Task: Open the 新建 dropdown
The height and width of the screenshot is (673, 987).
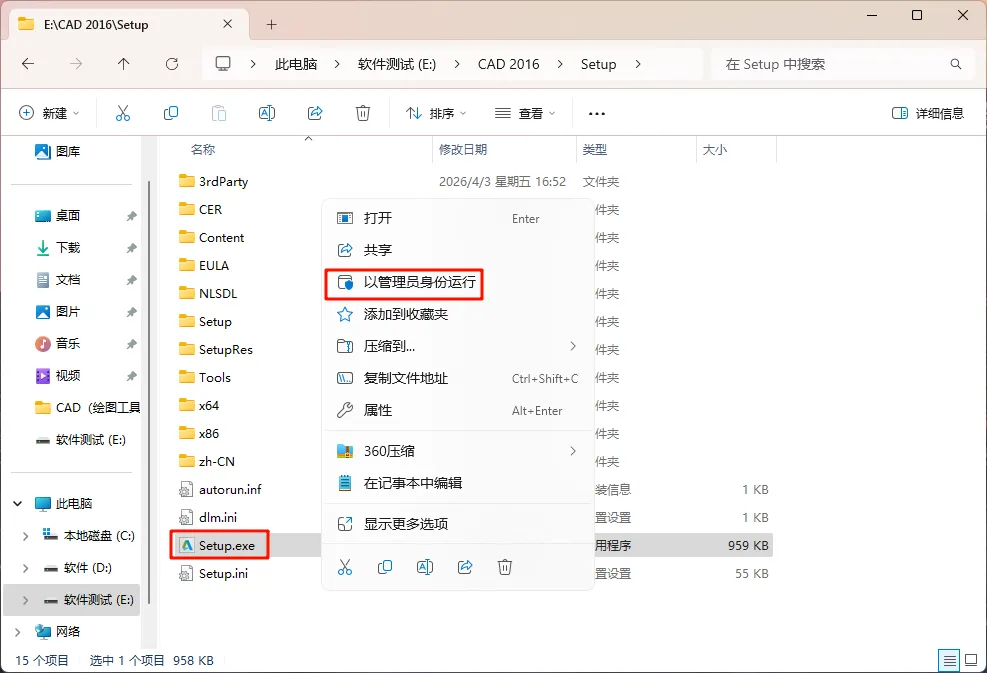Action: [x=49, y=113]
